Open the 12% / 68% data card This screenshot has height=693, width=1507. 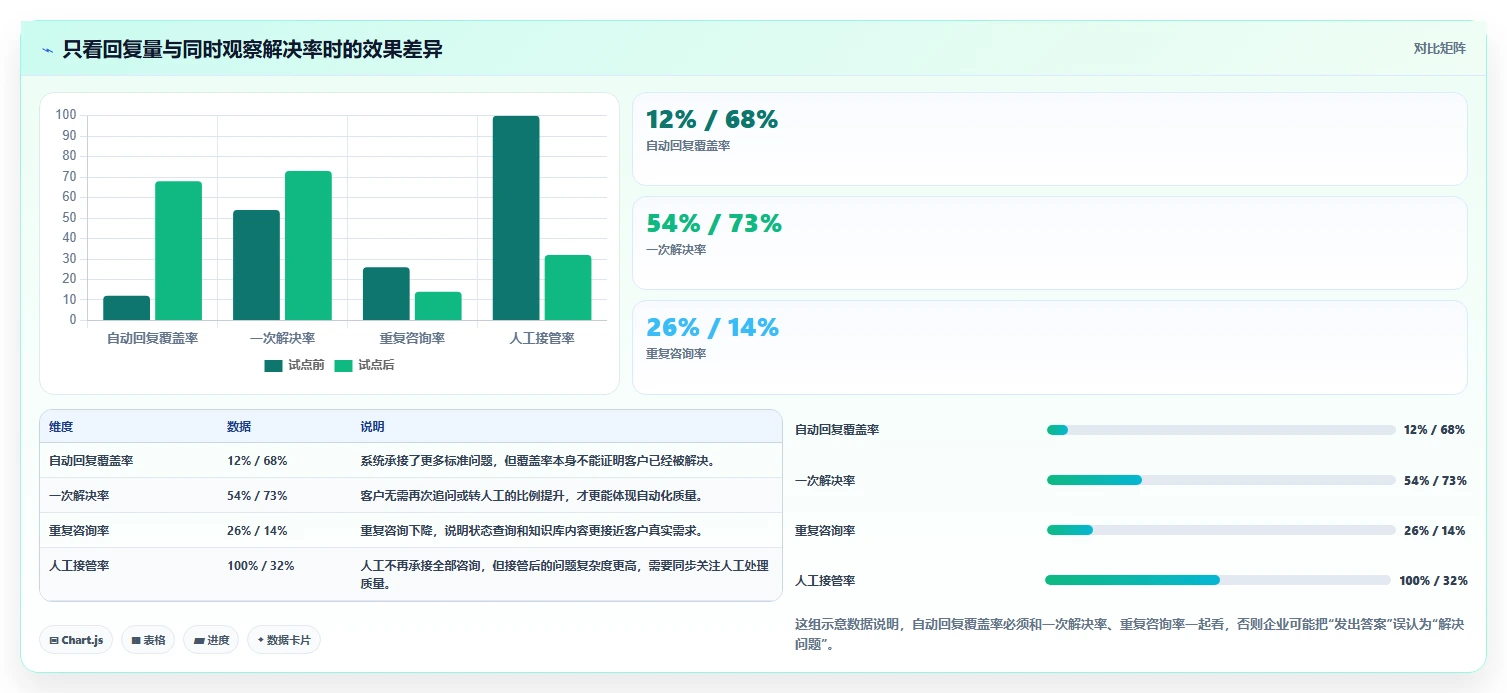[1050, 139]
